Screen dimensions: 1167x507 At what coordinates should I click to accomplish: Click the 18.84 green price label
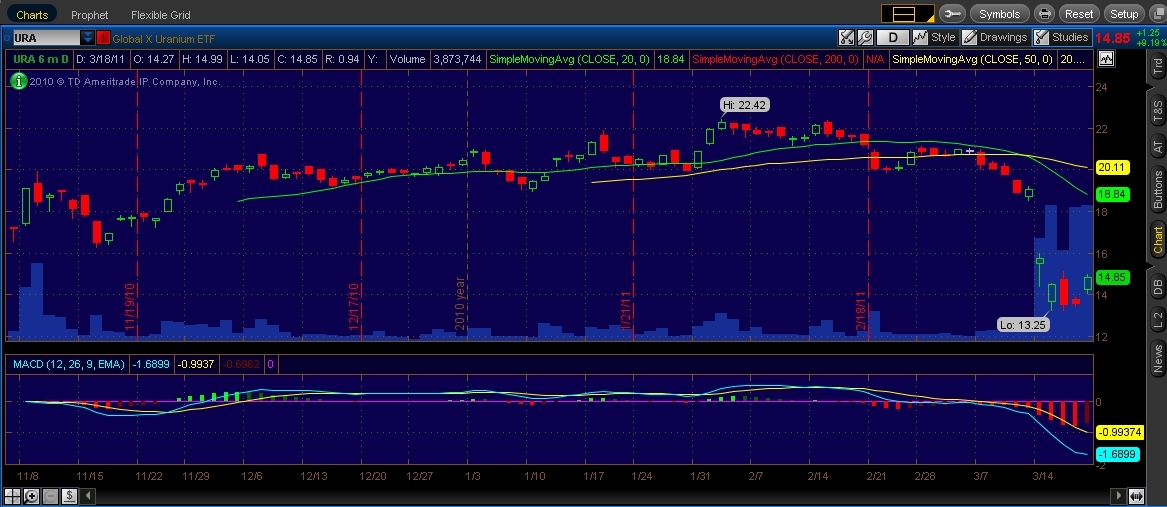click(1111, 194)
